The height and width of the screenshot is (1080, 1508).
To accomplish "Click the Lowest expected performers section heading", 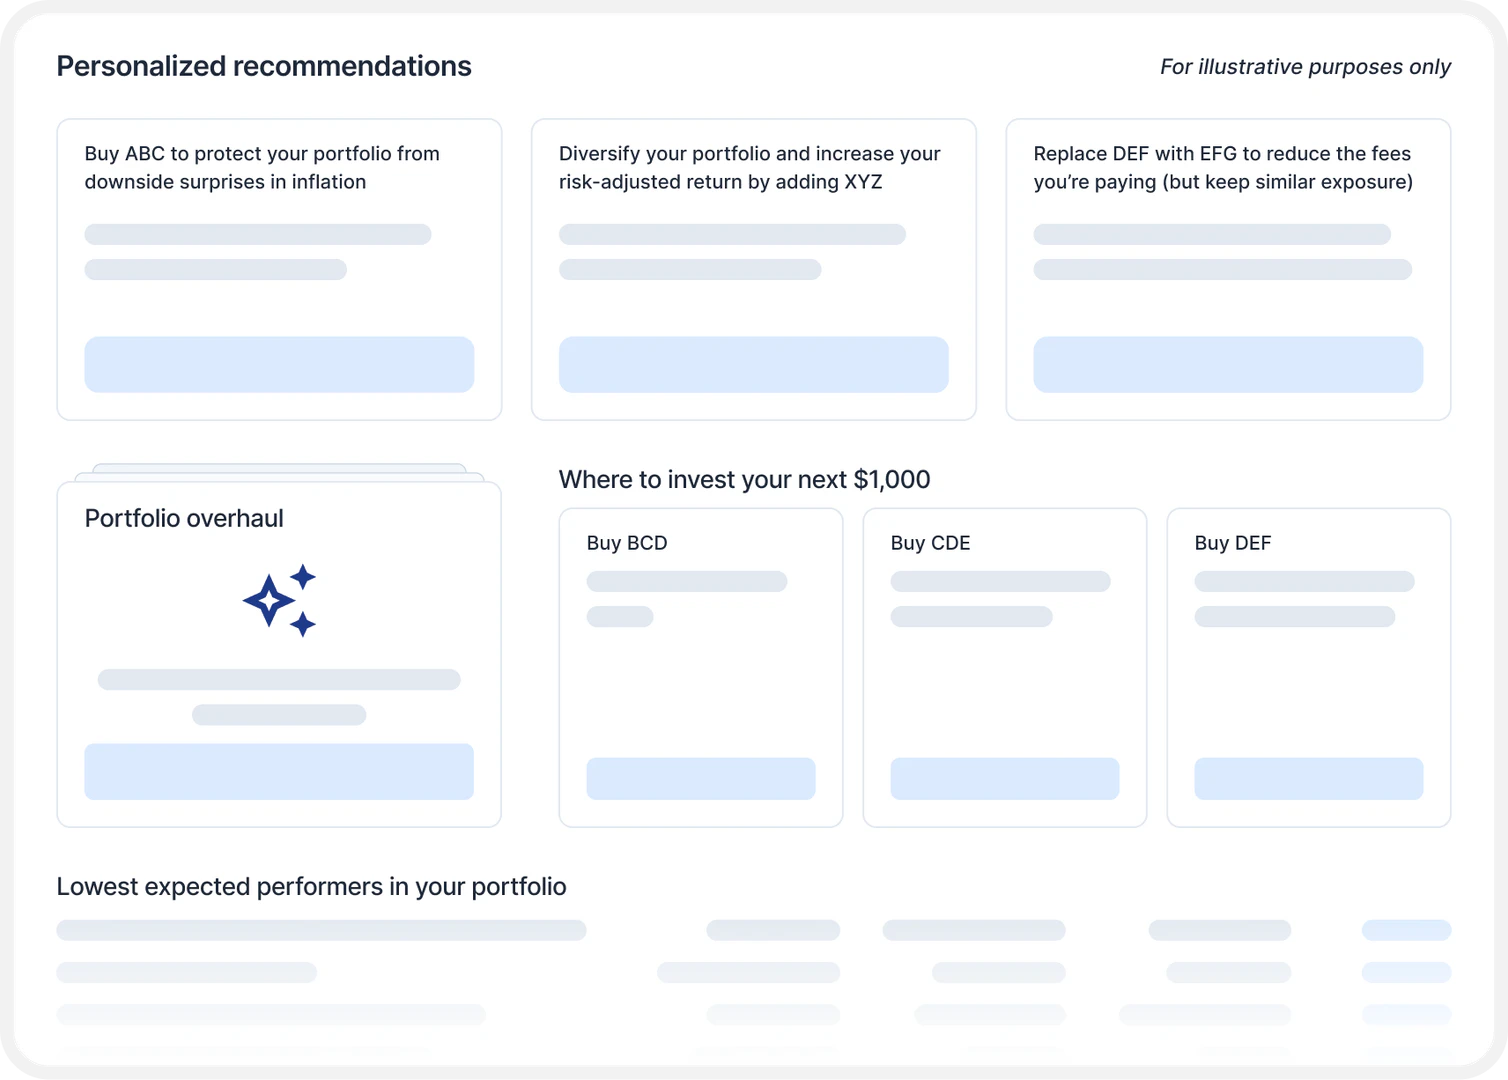I will coord(311,886).
